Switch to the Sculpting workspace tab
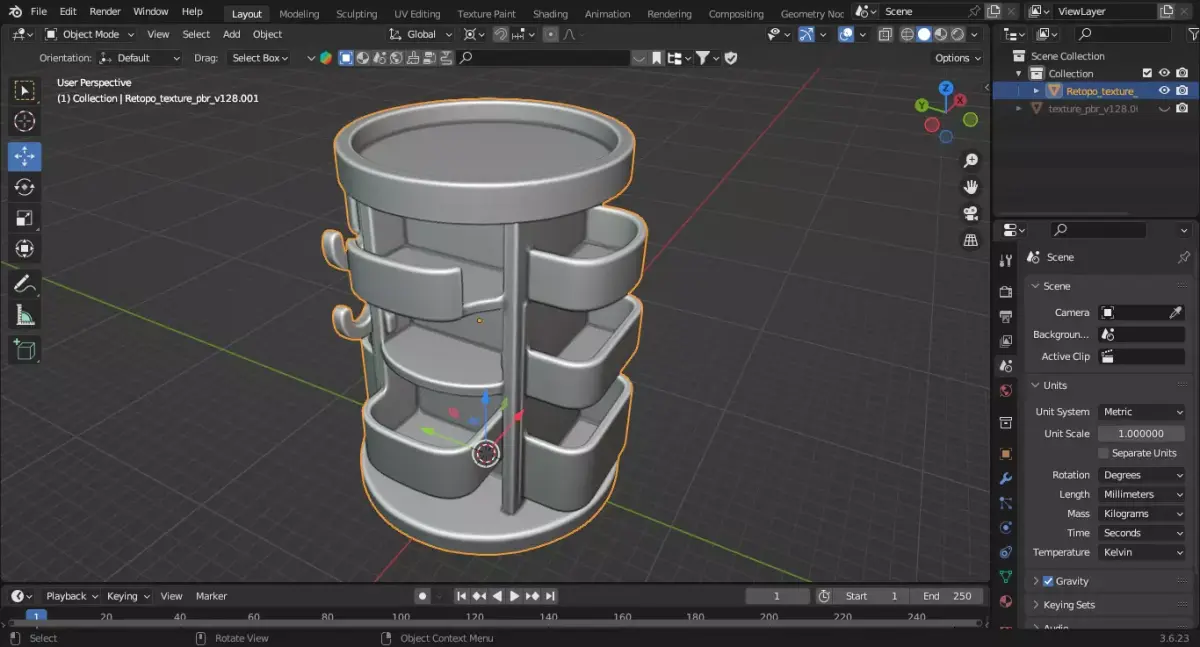The image size is (1200, 647). [356, 14]
